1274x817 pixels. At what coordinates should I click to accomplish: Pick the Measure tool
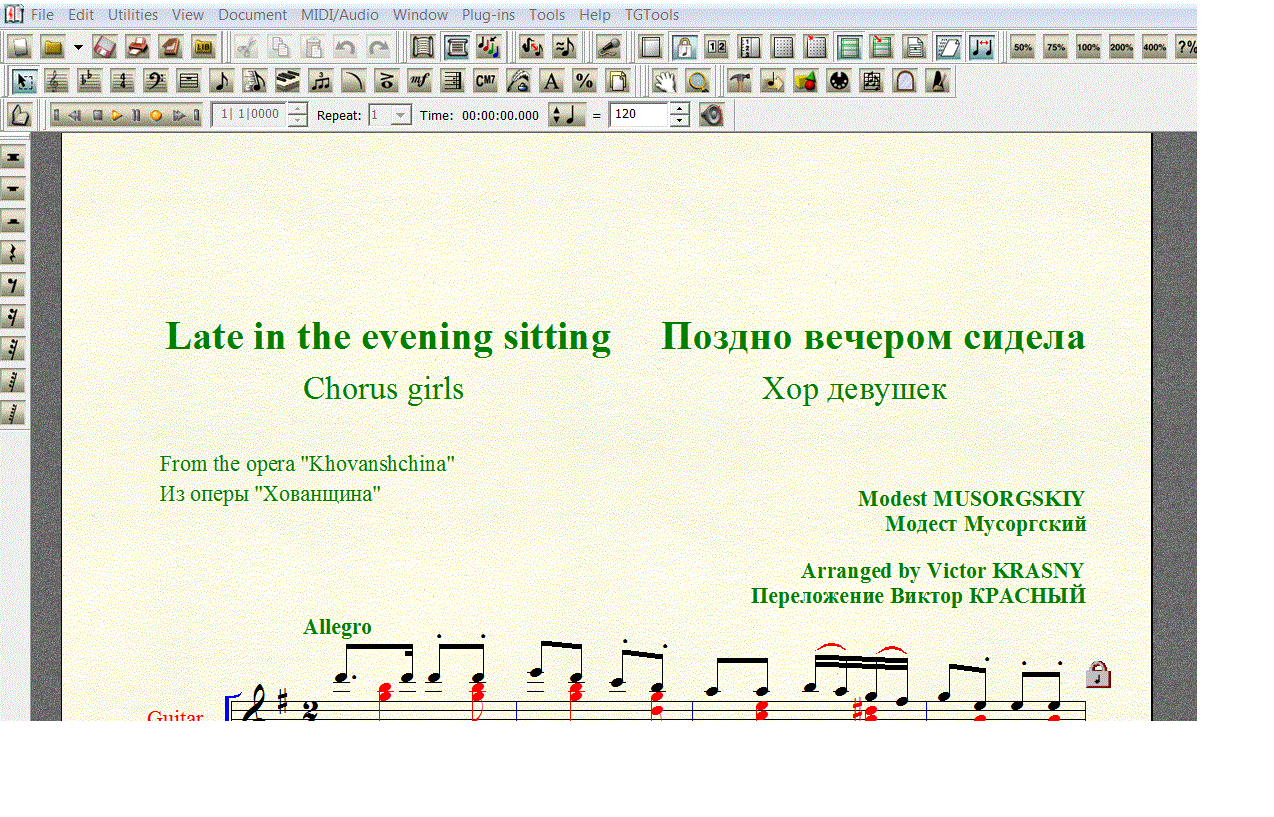pos(188,81)
